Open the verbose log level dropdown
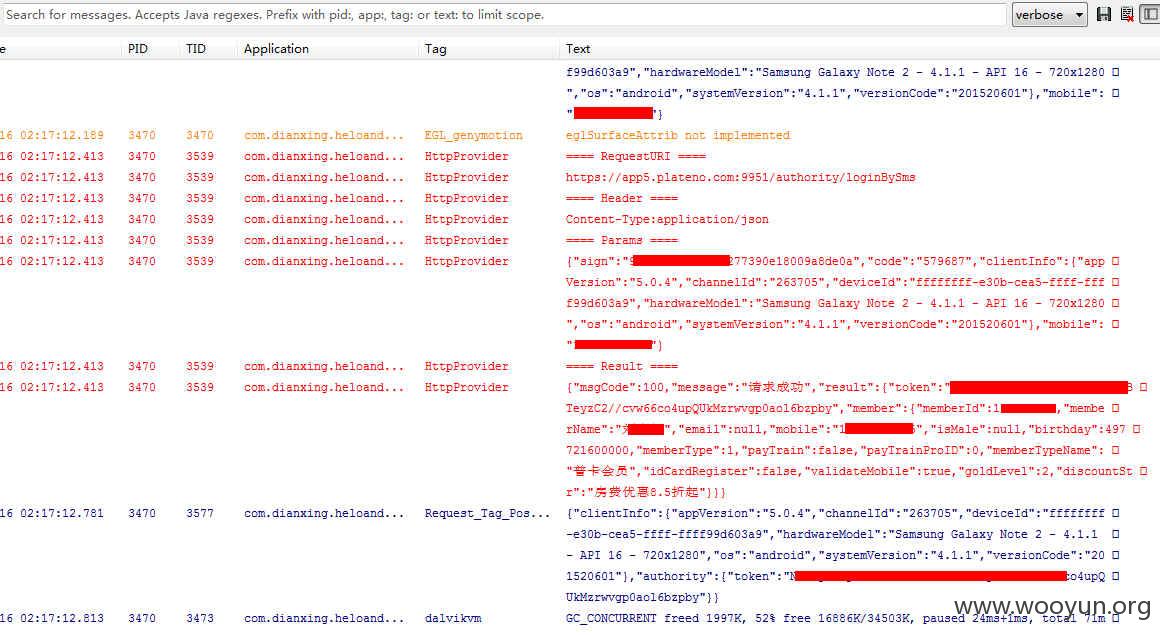This screenshot has height=635, width=1160. (x=1049, y=15)
